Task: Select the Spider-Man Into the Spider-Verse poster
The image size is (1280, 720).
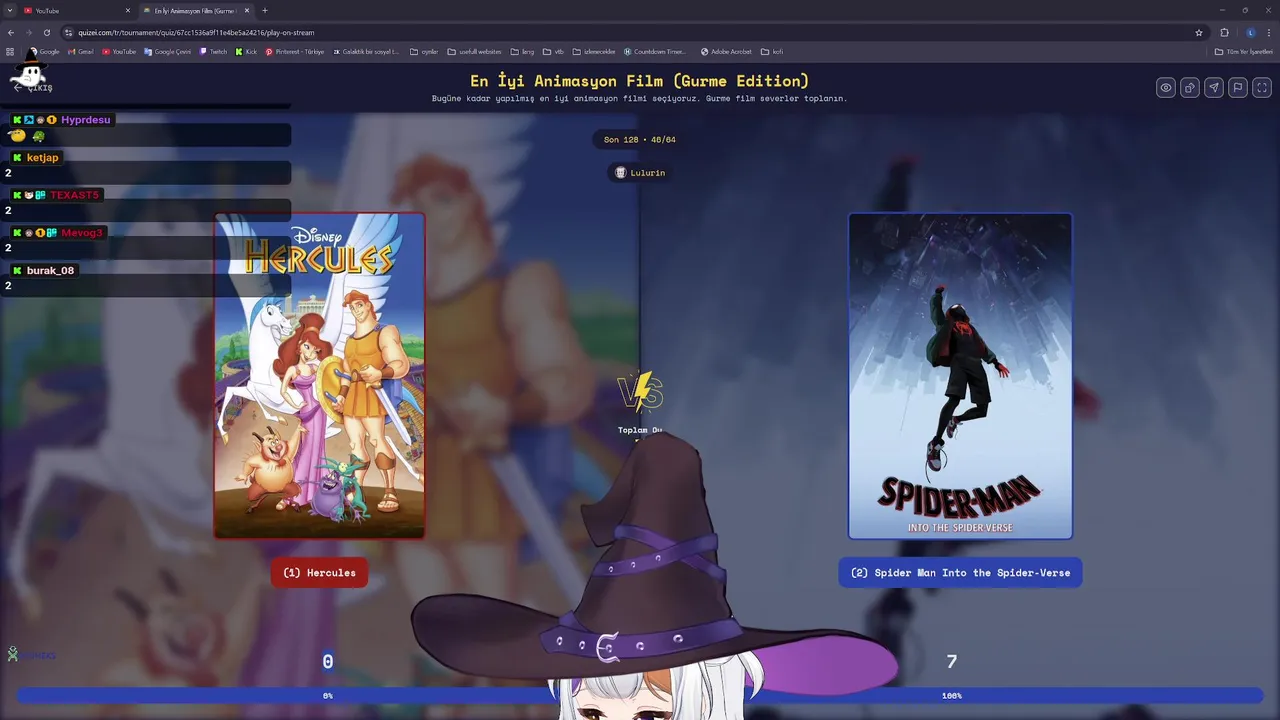Action: (x=960, y=375)
